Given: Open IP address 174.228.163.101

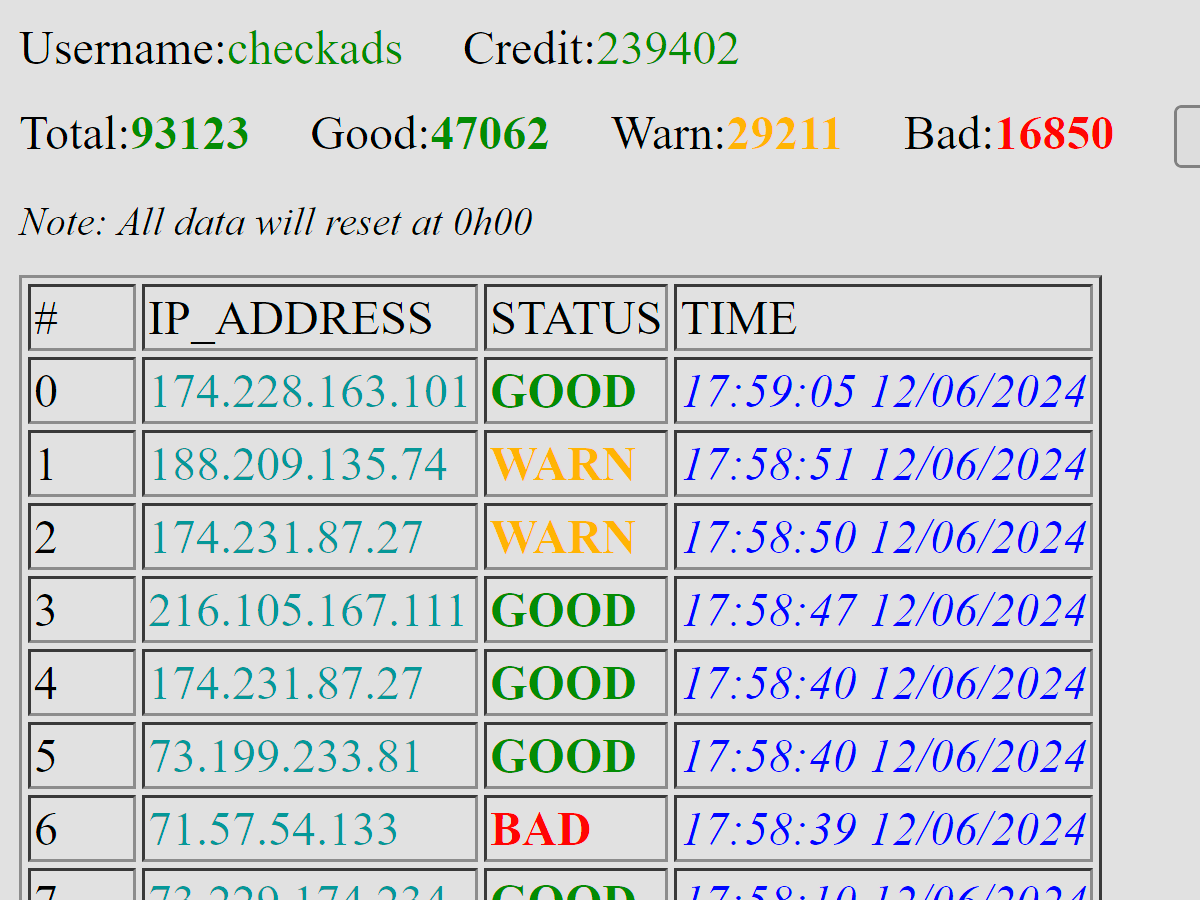Looking at the screenshot, I should (x=309, y=392).
